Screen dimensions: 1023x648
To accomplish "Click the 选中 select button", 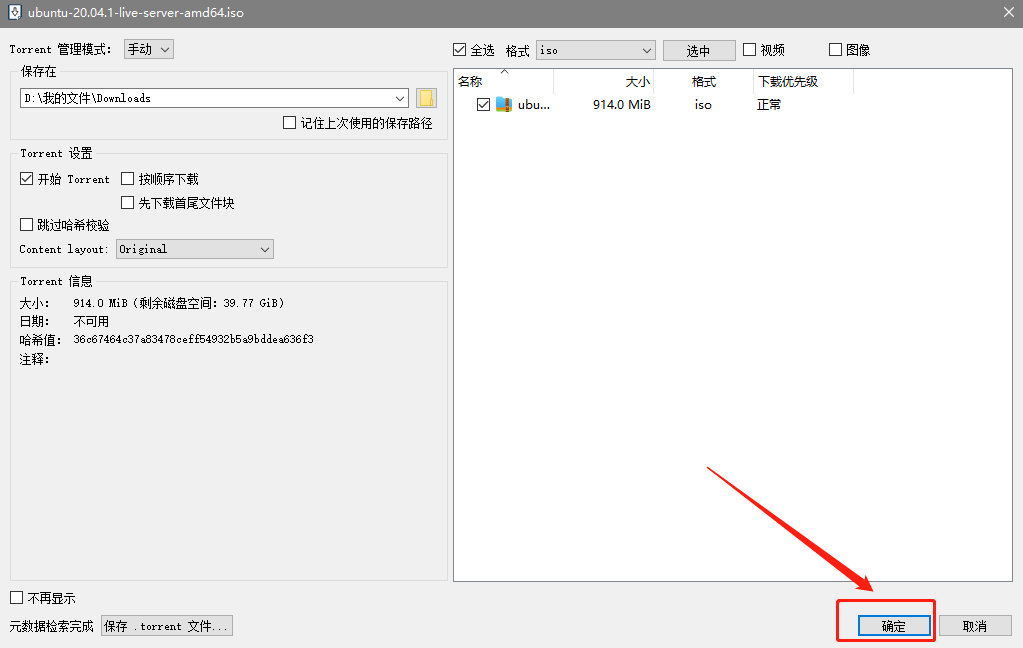I will [699, 50].
